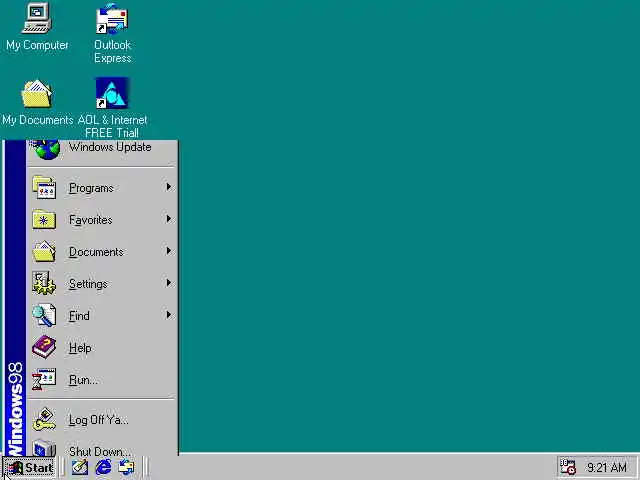Select Run... from the Start menu
Viewport: 640px width, 480px height.
pyautogui.click(x=102, y=379)
